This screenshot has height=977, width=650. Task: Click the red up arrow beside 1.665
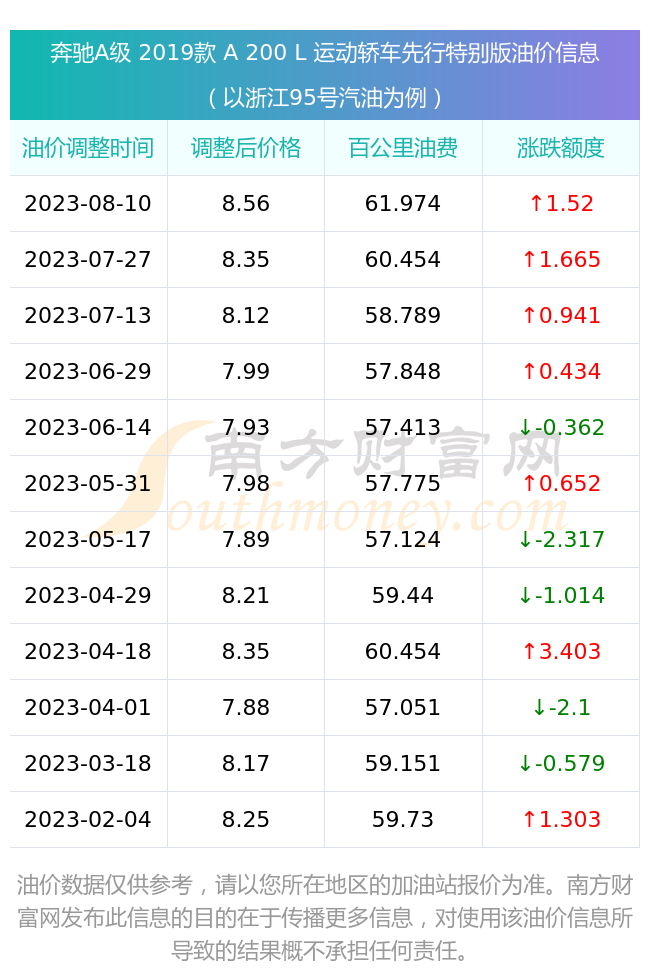tap(529, 259)
